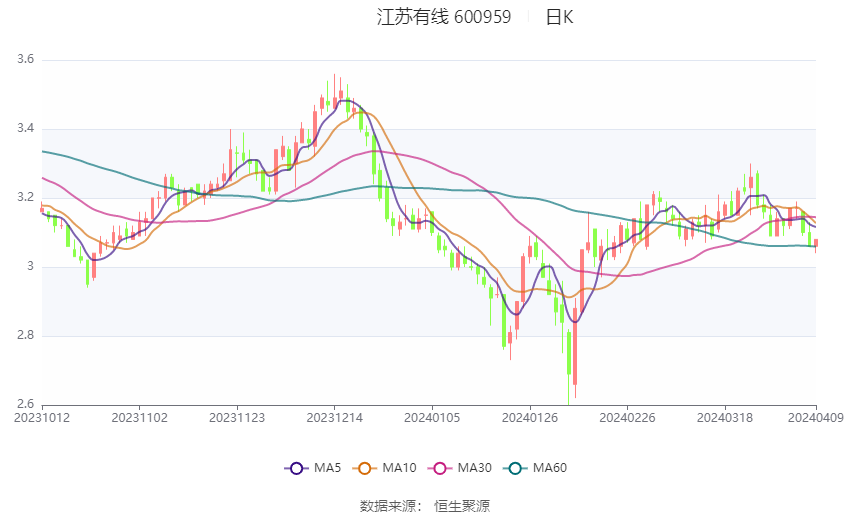
Task: Click the 20240105 x-axis date label
Action: click(x=432, y=418)
